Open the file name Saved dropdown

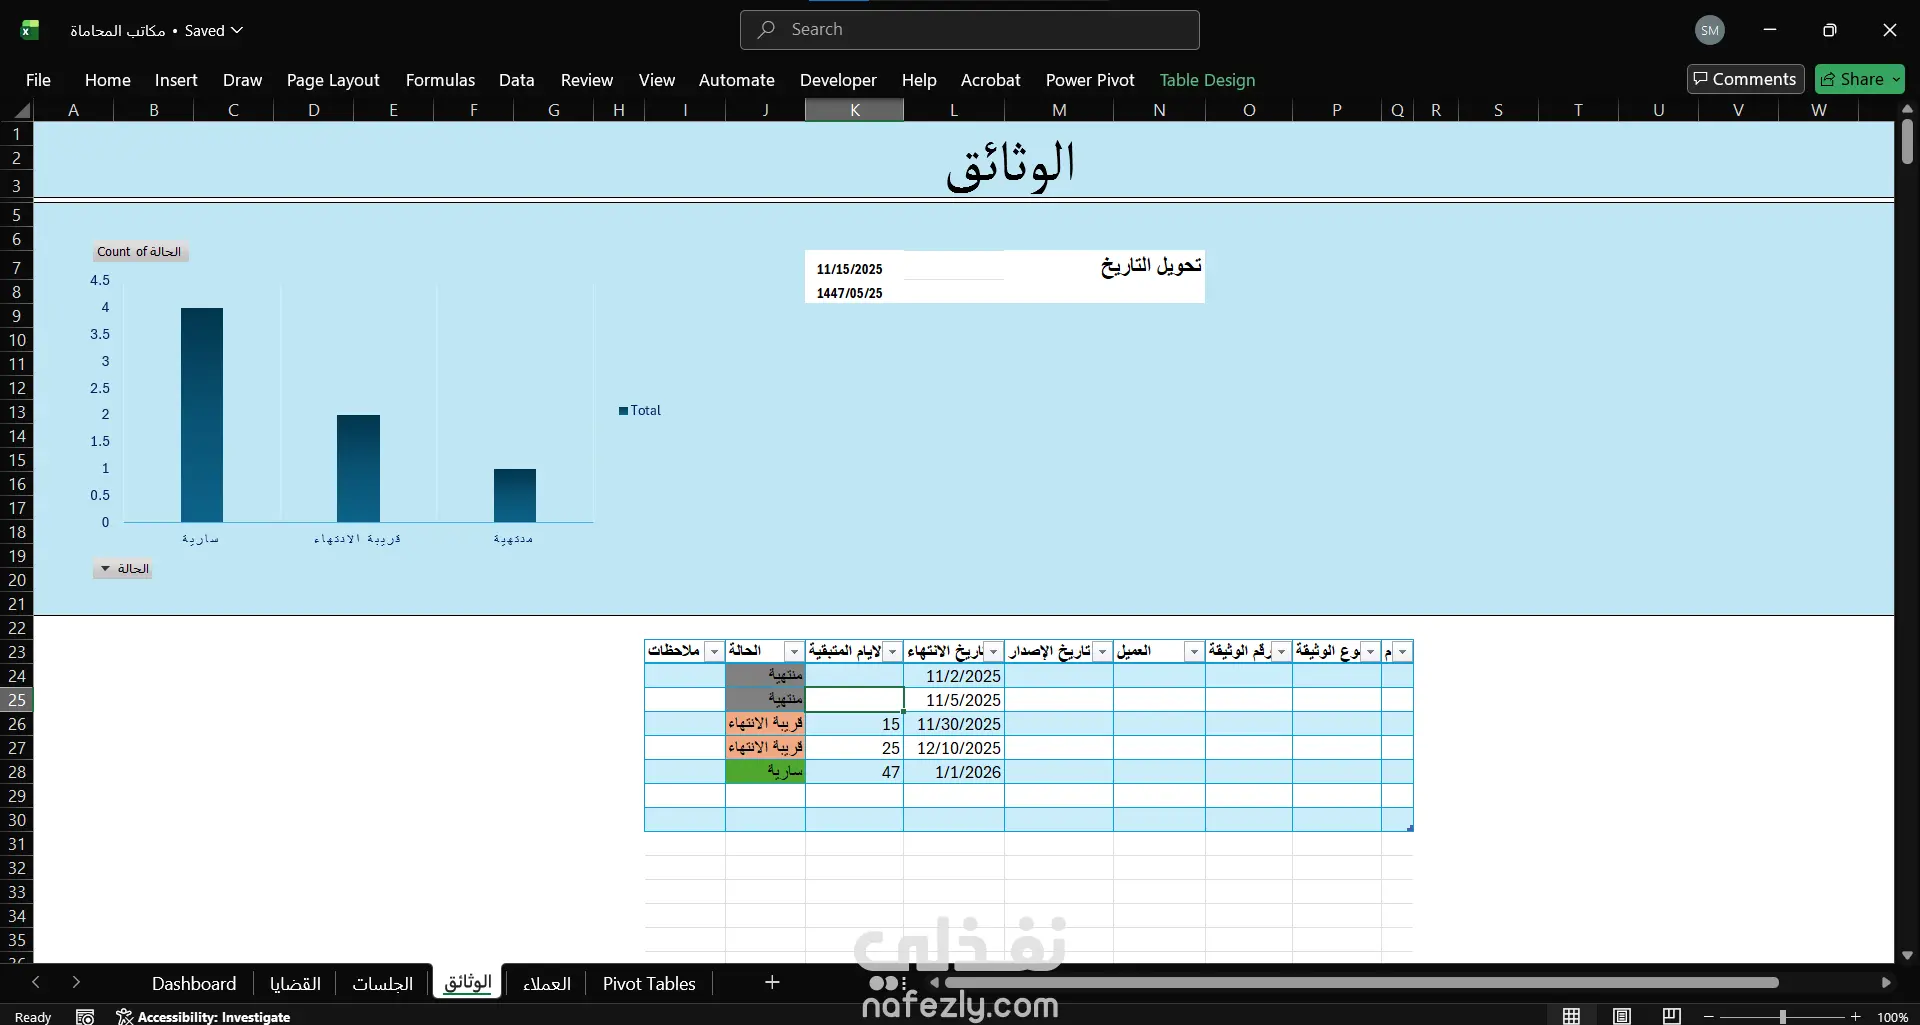[214, 30]
